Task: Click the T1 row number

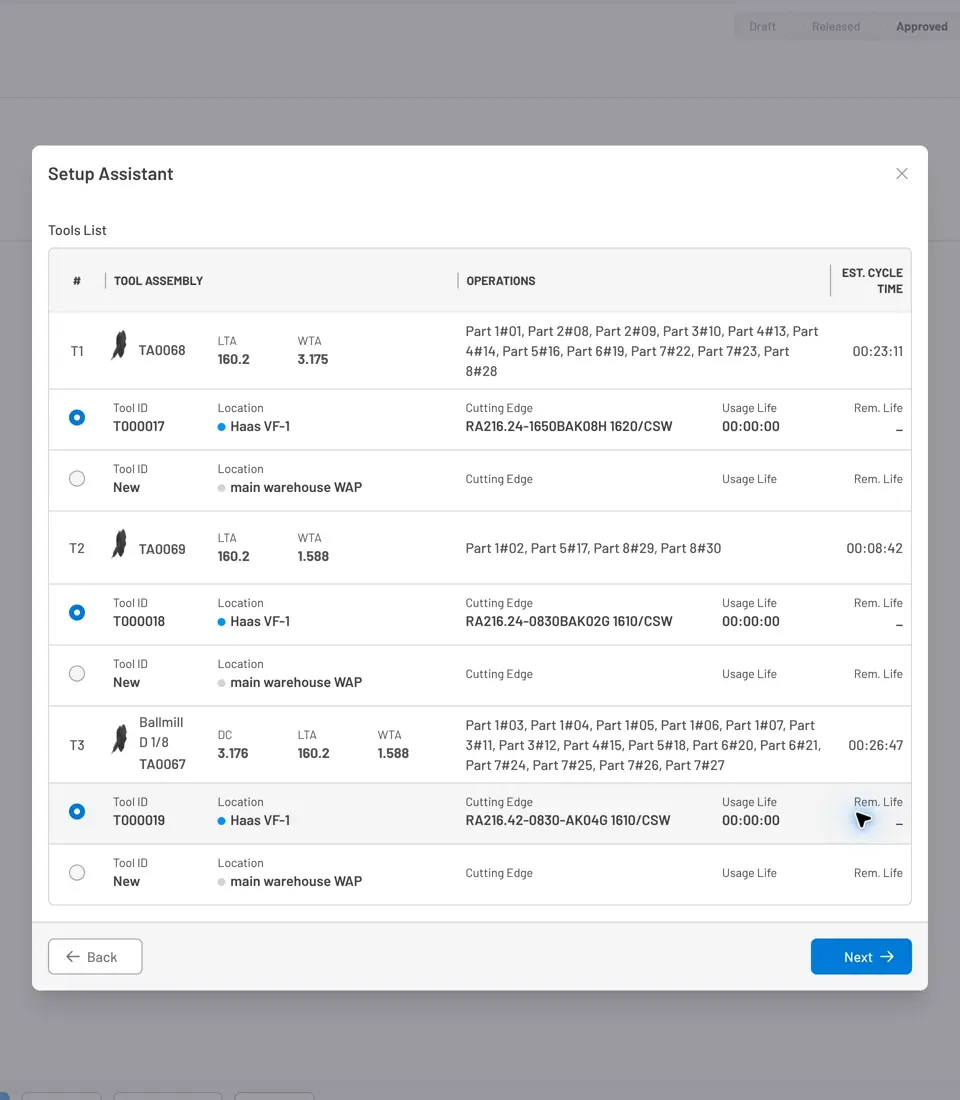Action: click(77, 351)
